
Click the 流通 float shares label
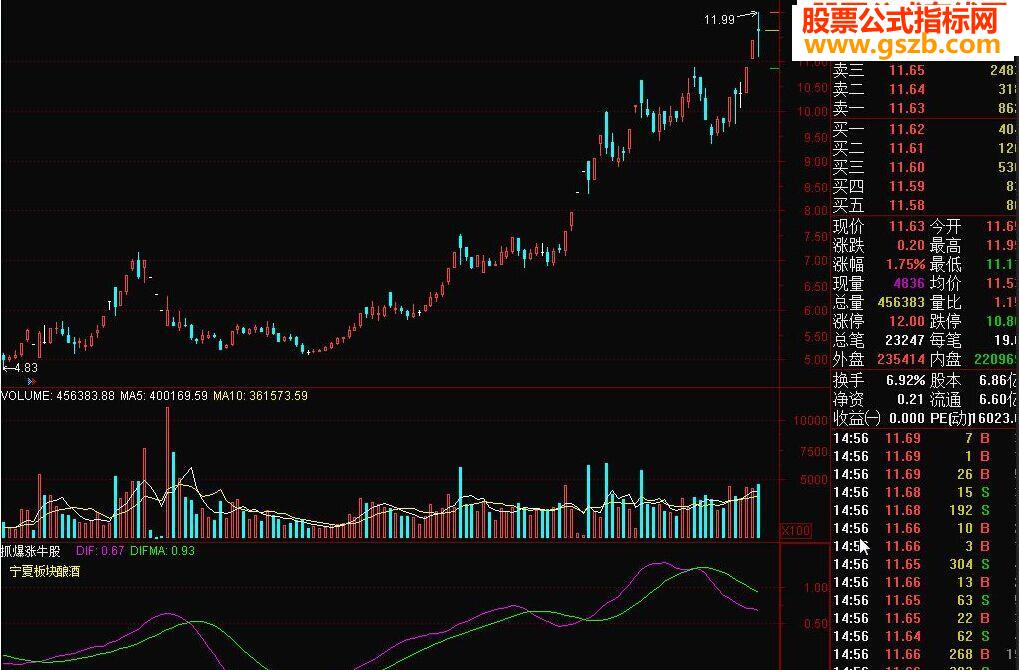point(945,399)
